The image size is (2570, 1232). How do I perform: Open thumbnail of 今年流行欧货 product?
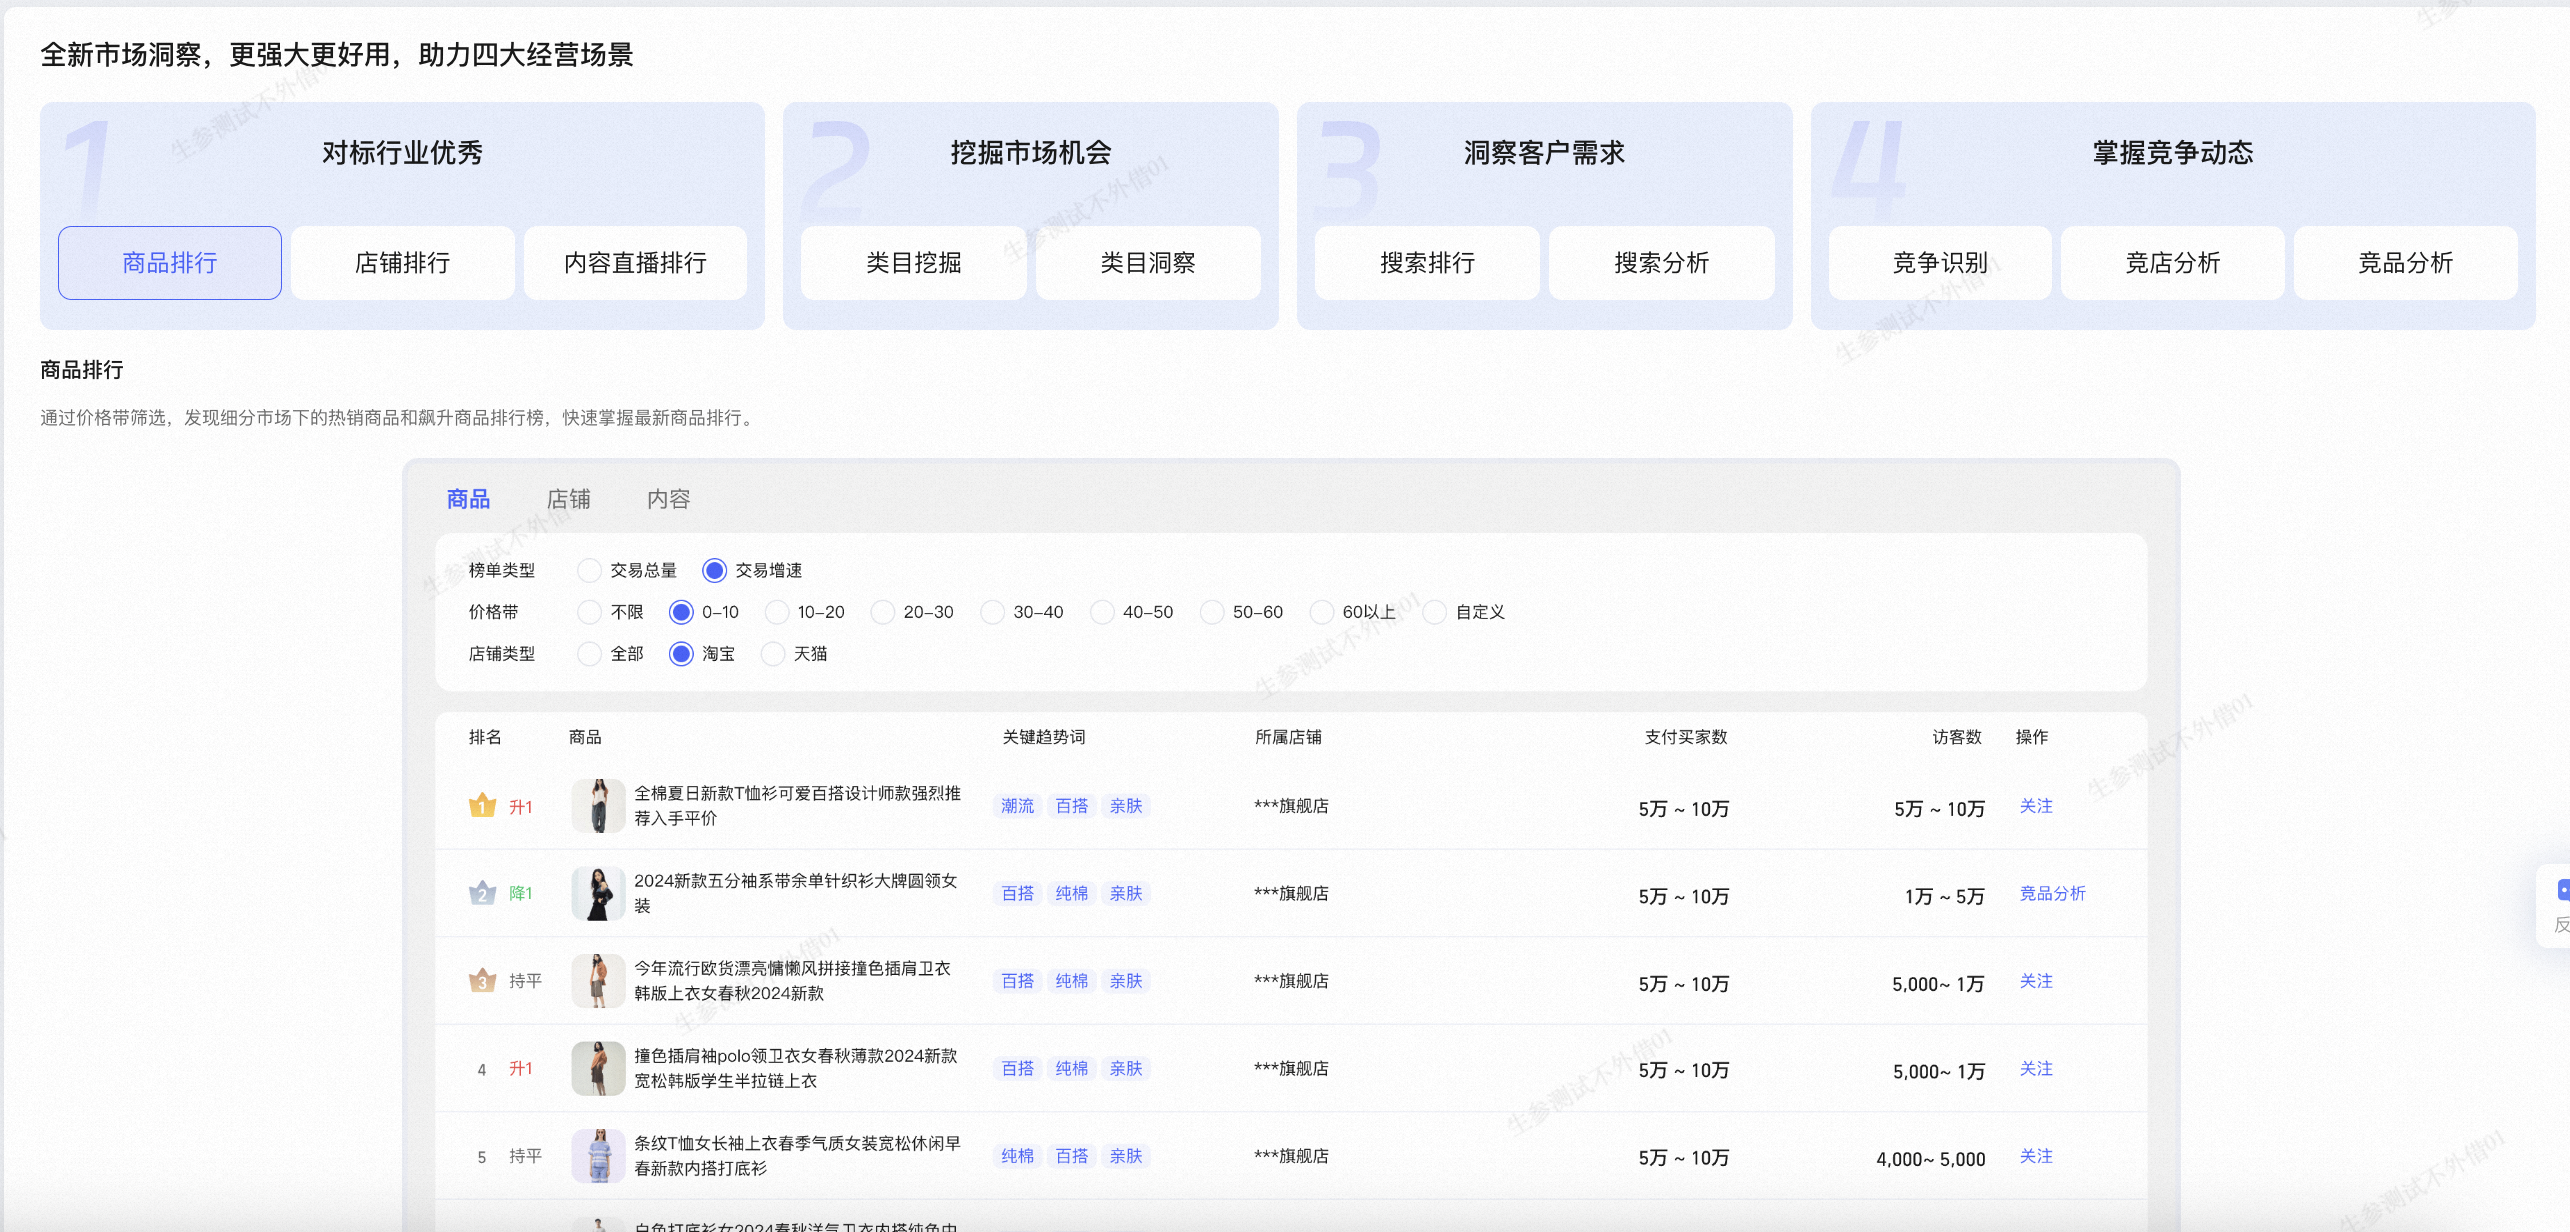[x=598, y=981]
